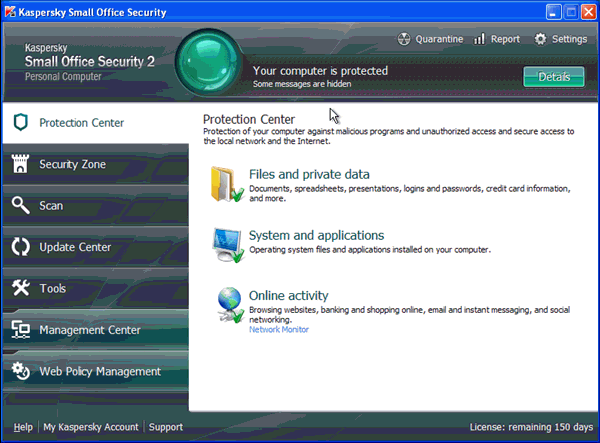This screenshot has height=443, width=600.
Task: Click the Support link in footer
Action: (165, 427)
